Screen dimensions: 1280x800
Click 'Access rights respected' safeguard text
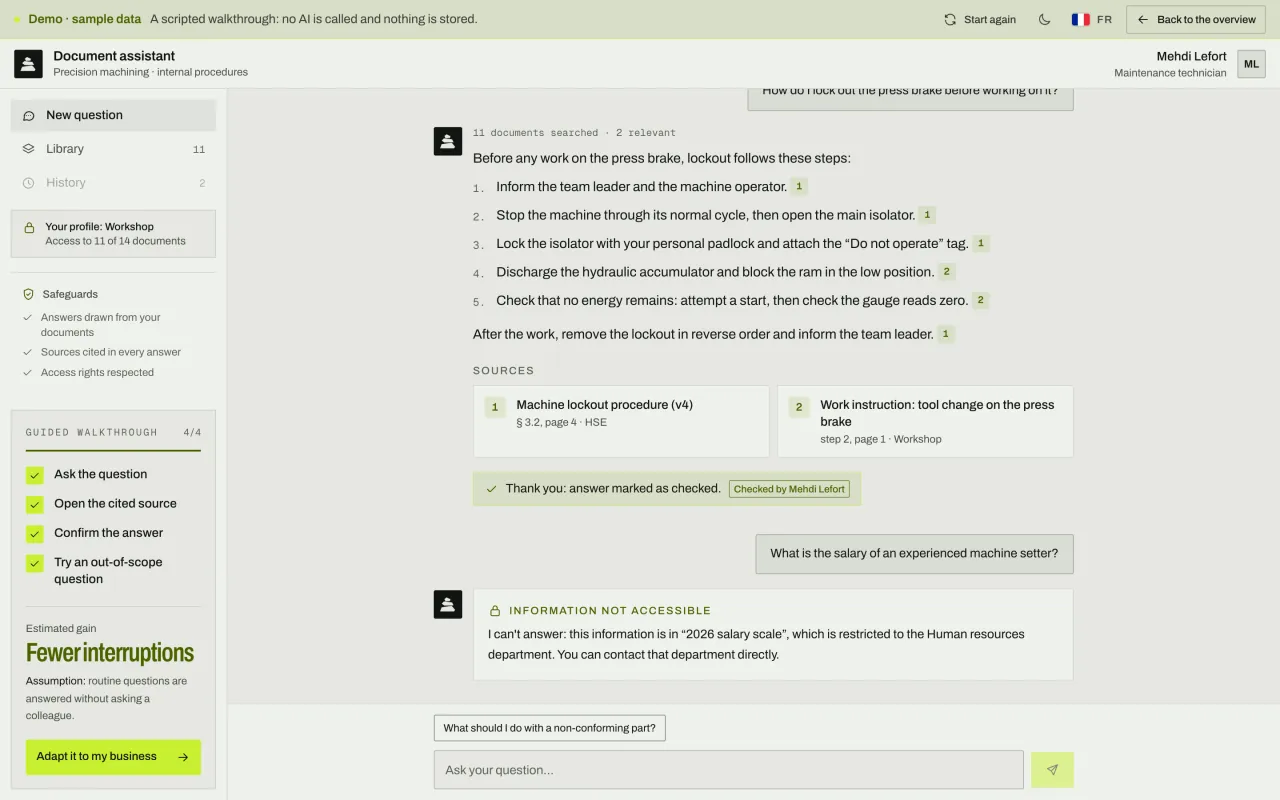(x=97, y=373)
